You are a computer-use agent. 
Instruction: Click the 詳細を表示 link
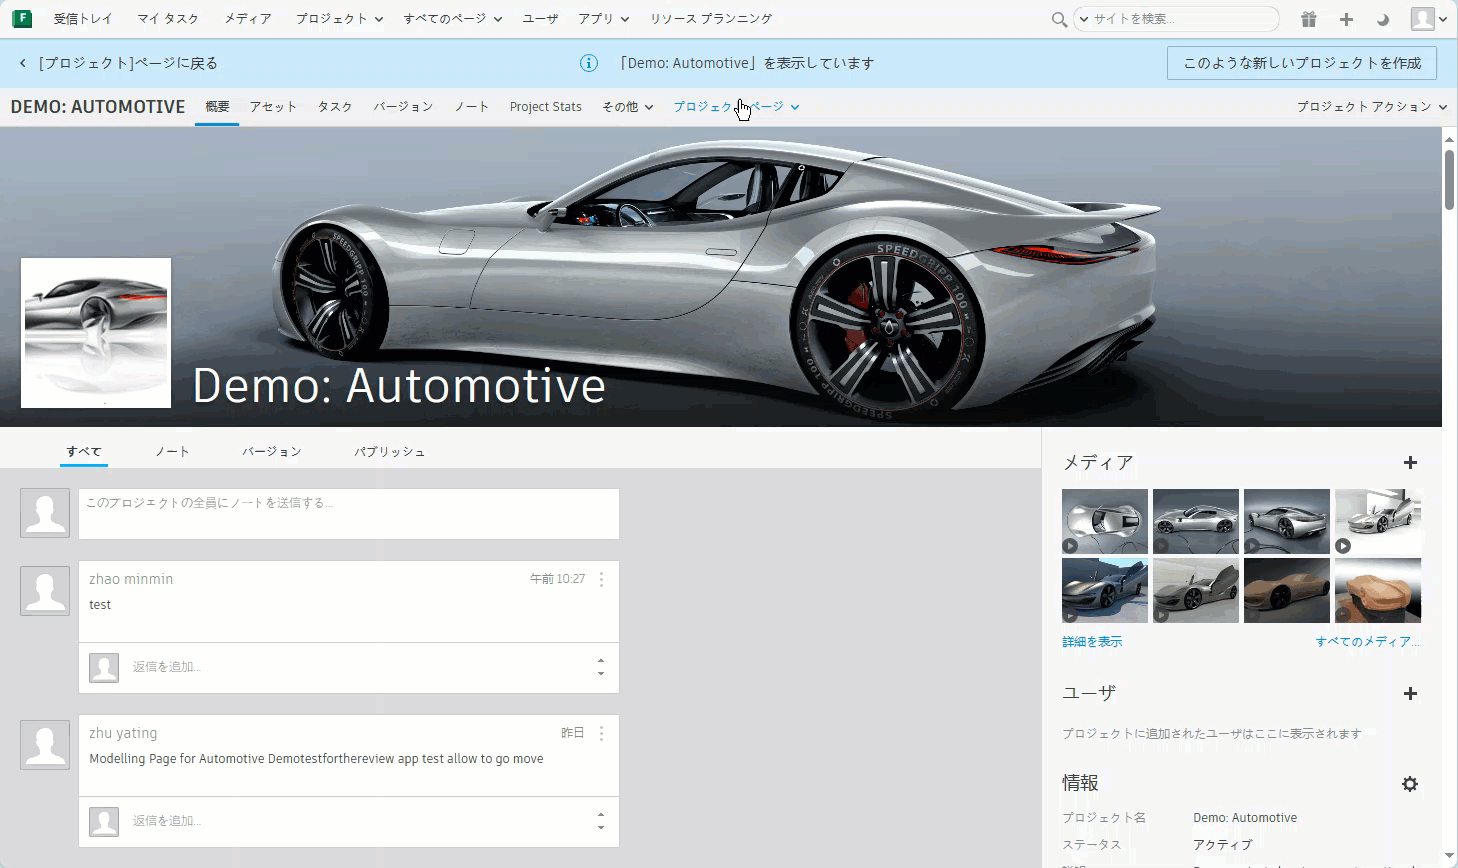[x=1092, y=642]
